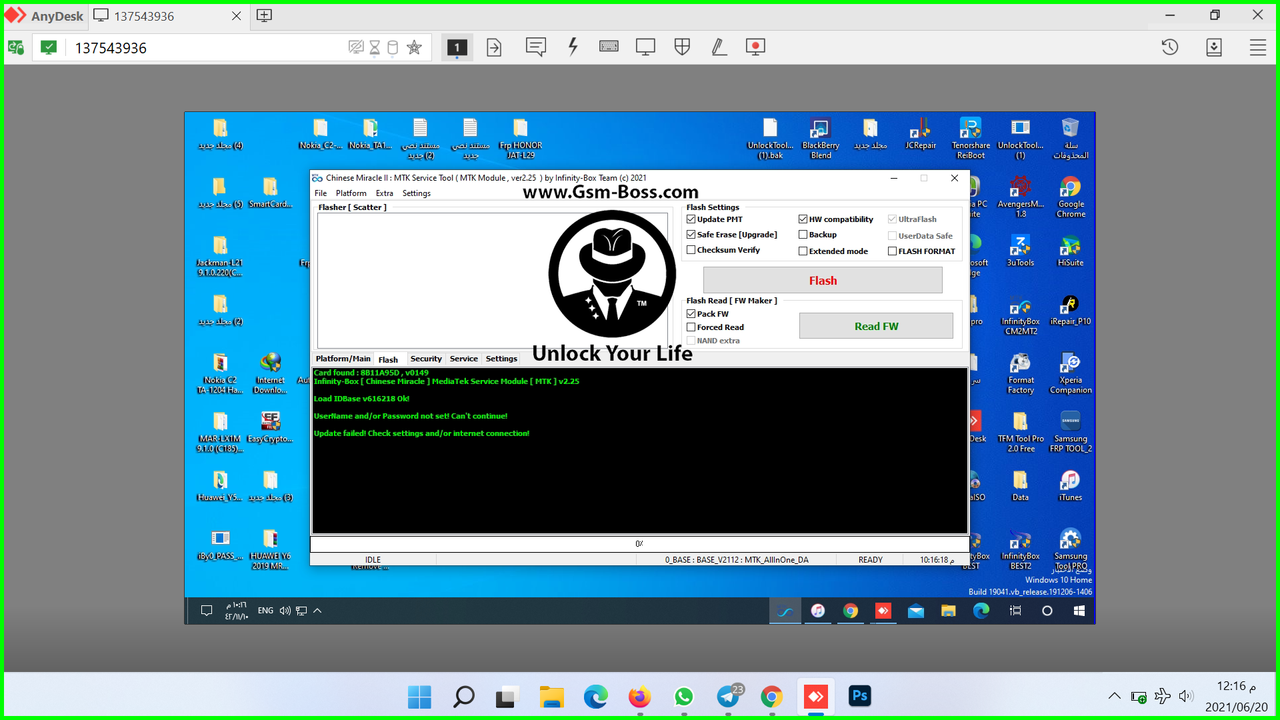Expand hidden tray icons on host taskbar

[x=1114, y=696]
